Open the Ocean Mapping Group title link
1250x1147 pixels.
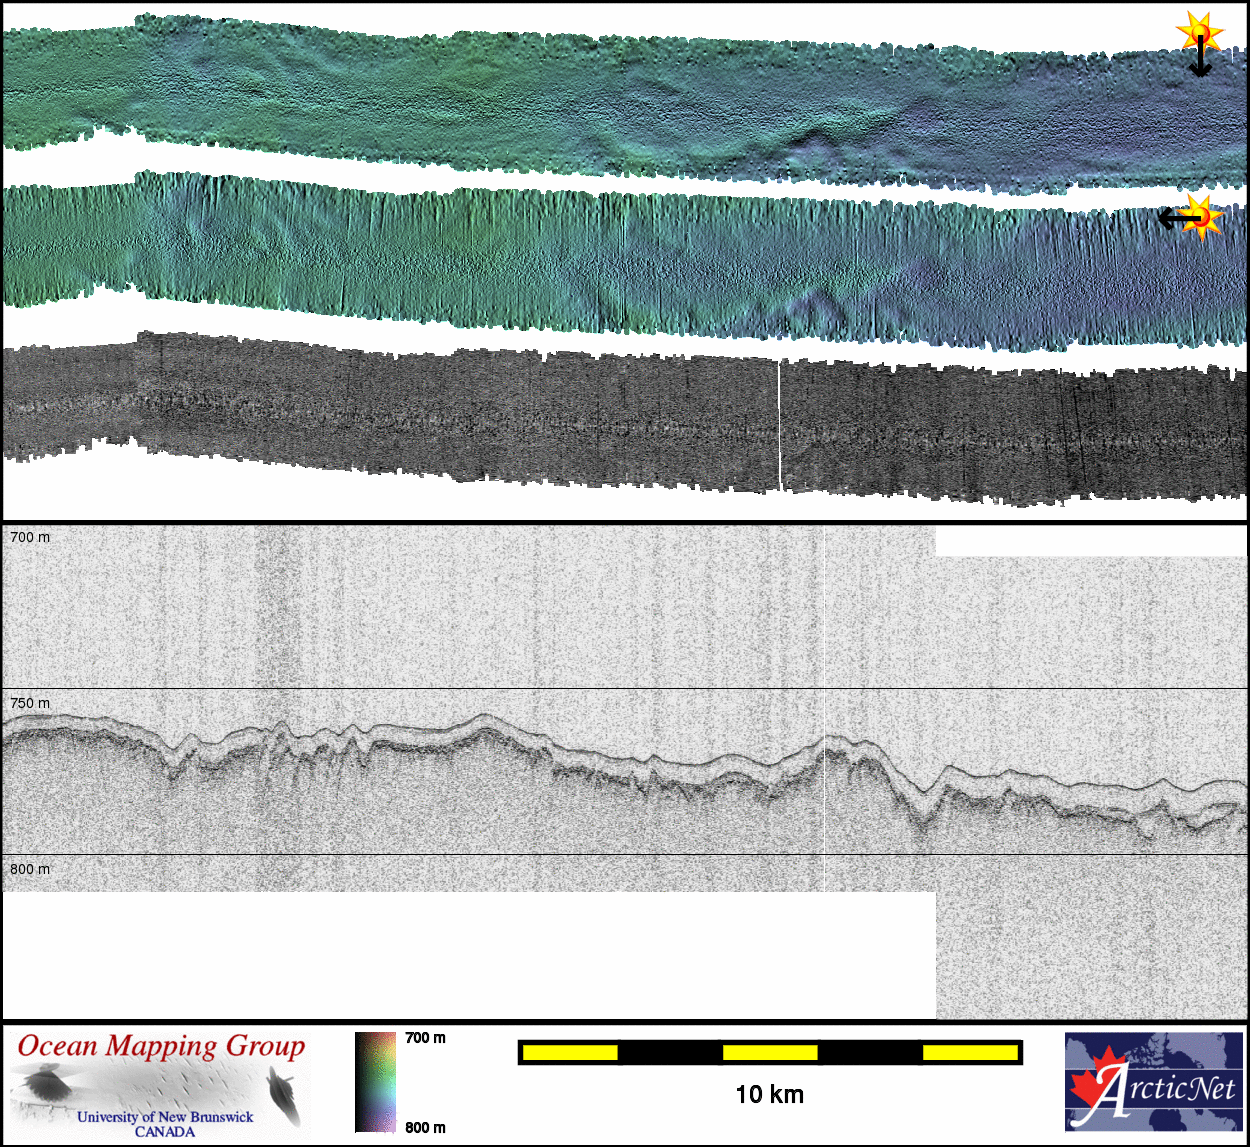pos(161,1046)
